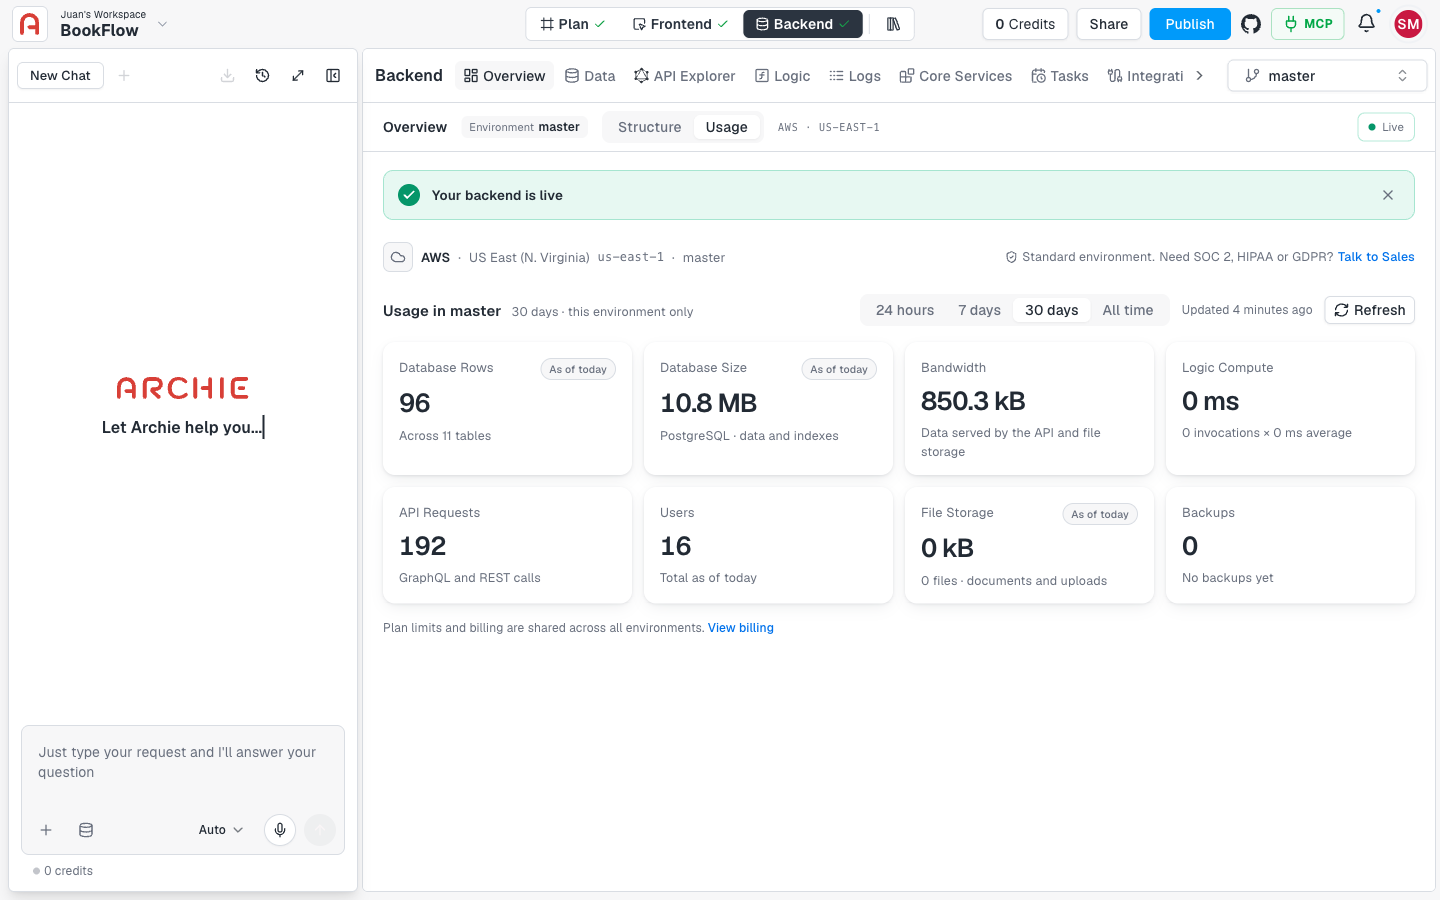
Task: Click the Archie logo at top left
Action: click(x=30, y=24)
